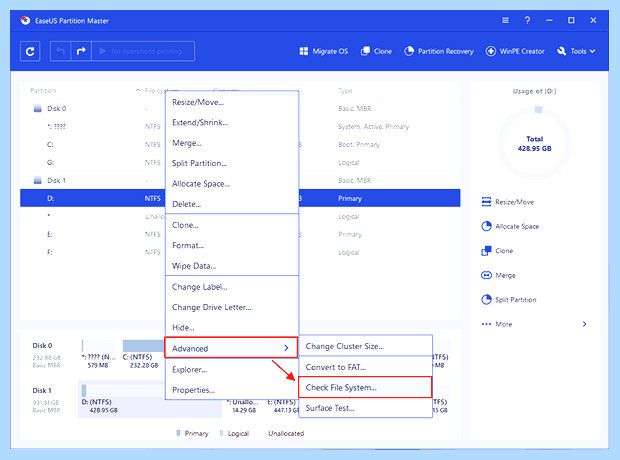Image resolution: width=620 pixels, height=460 pixels.
Task: Select the Disk 0 row in the partition list
Action: pos(240,108)
